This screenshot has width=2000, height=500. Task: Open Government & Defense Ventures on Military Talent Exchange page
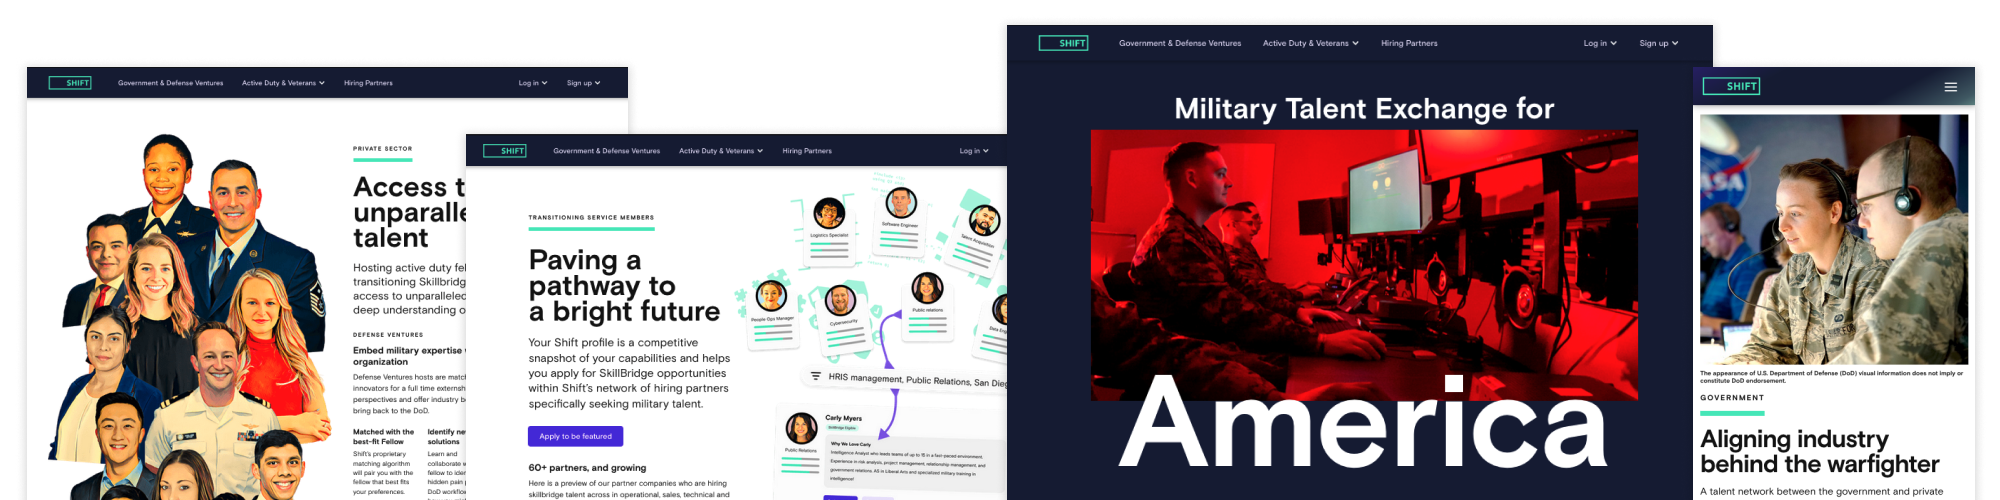pos(1180,43)
